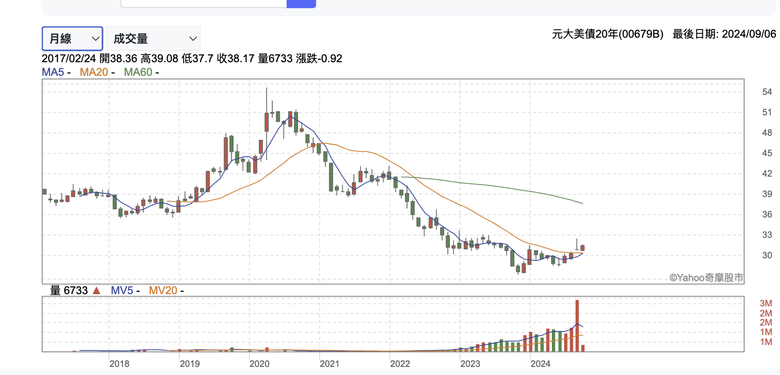The image size is (780, 375).
Task: Click the tallest red volume bar in 2024
Action: point(577,326)
